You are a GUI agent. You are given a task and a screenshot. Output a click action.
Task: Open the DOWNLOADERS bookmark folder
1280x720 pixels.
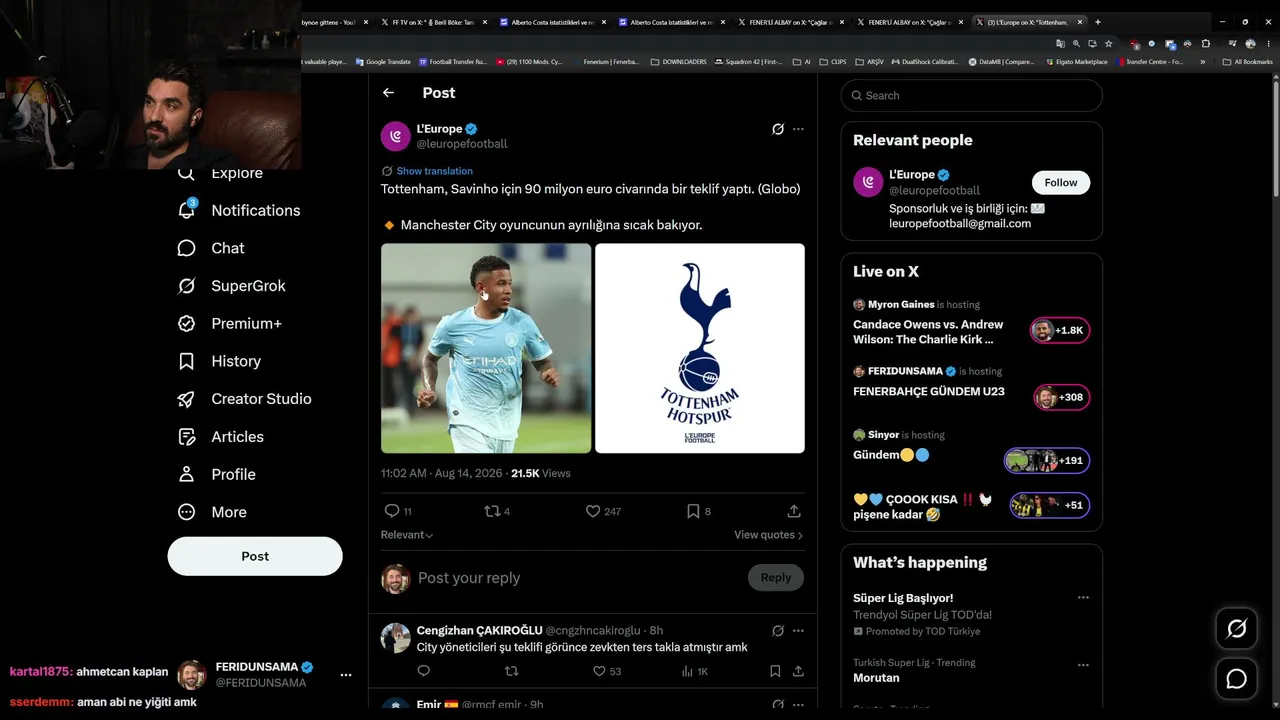click(678, 62)
